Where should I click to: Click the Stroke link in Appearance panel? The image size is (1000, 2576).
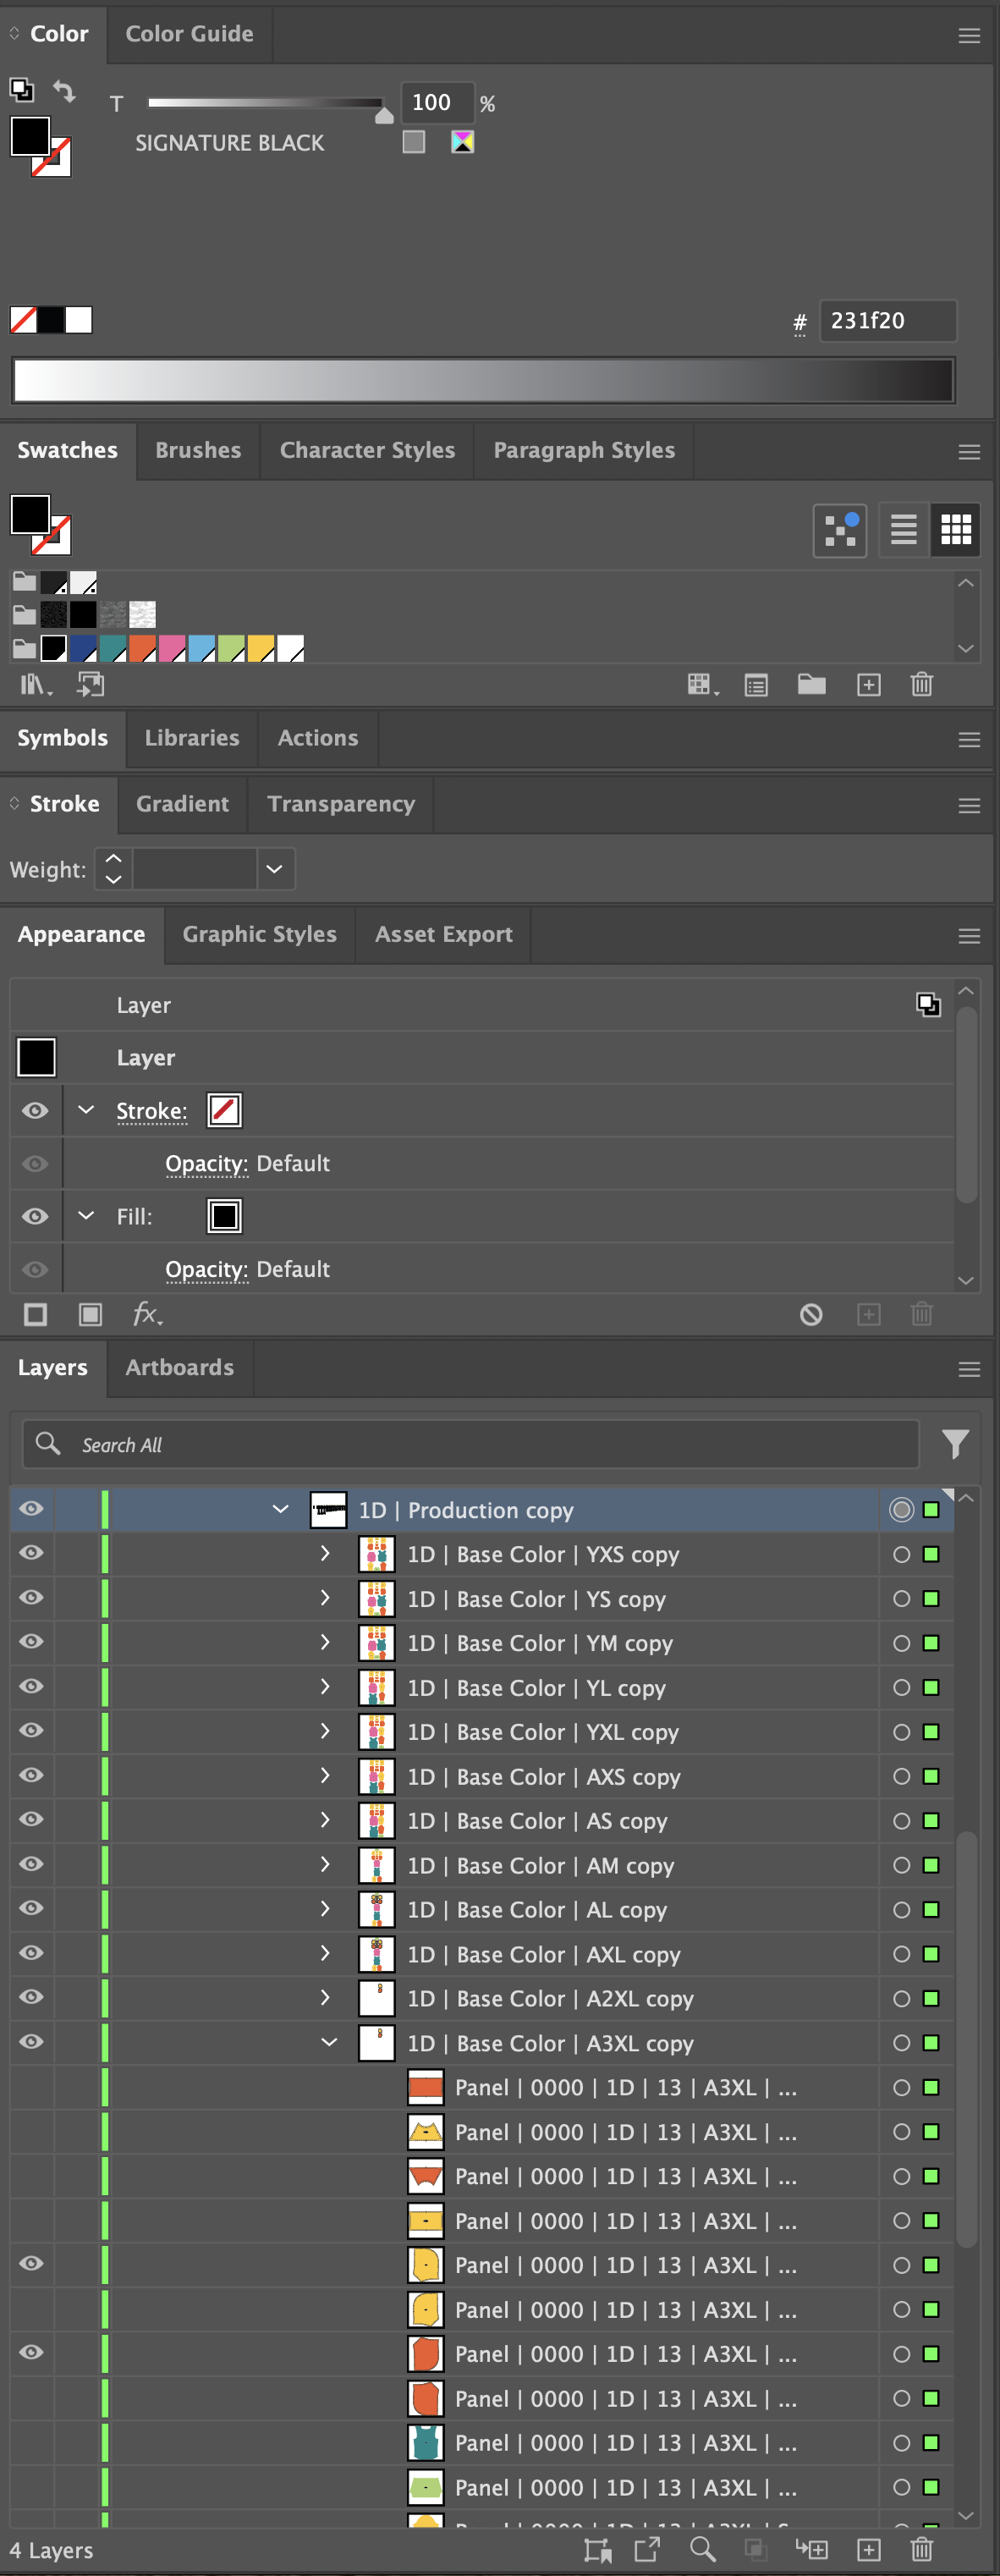[151, 1111]
